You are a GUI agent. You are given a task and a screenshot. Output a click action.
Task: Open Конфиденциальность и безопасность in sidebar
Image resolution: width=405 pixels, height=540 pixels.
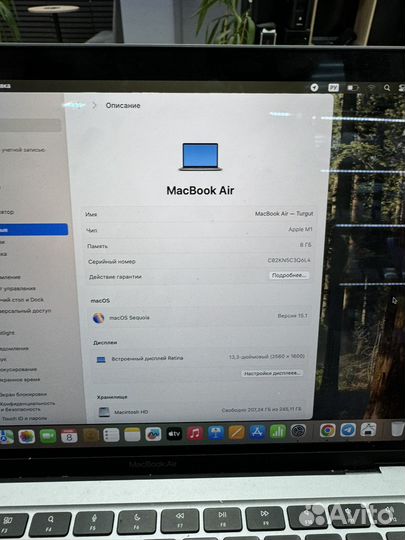point(27,406)
